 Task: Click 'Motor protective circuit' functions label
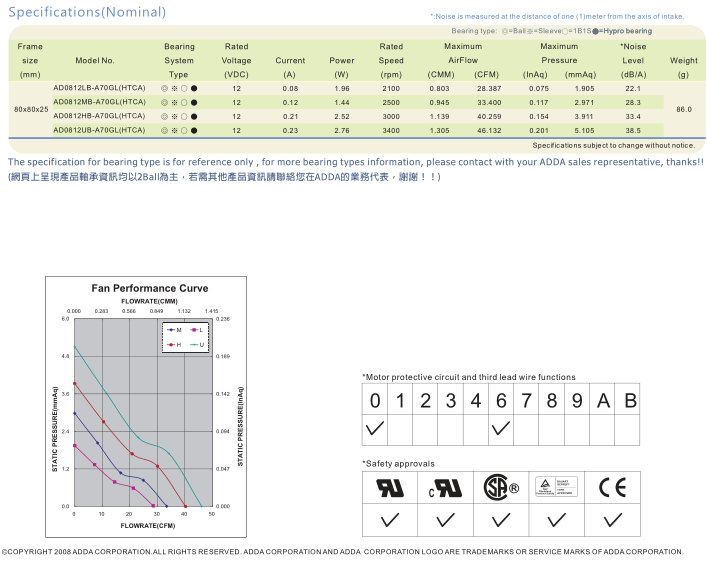pyautogui.click(x=469, y=377)
